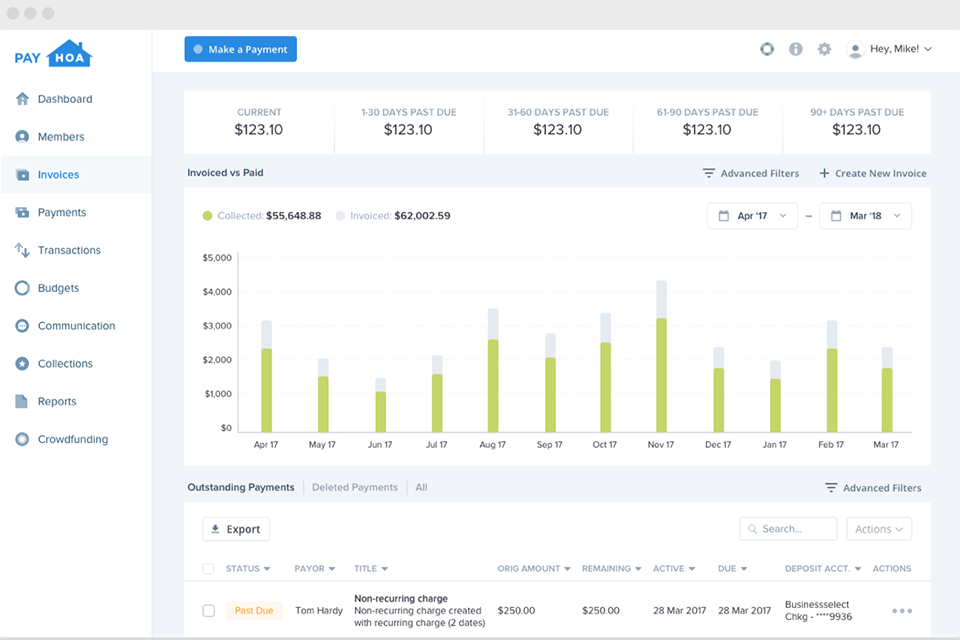This screenshot has width=960, height=640.
Task: Click the help info icon near the top right
Action: (795, 48)
